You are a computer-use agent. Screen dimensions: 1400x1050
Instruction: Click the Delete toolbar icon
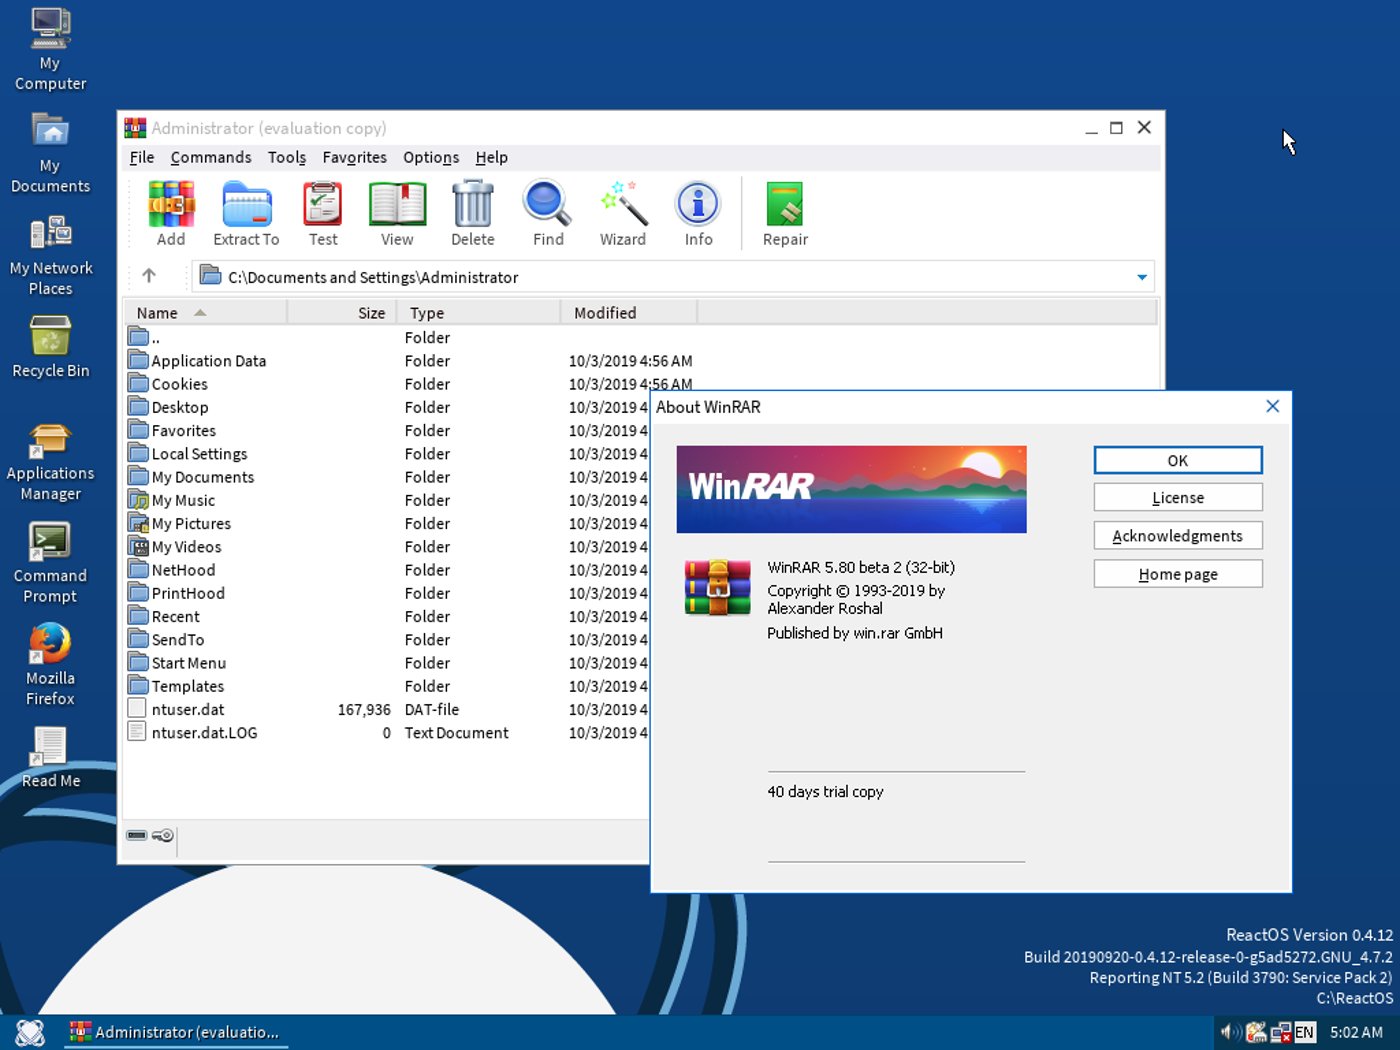point(472,212)
